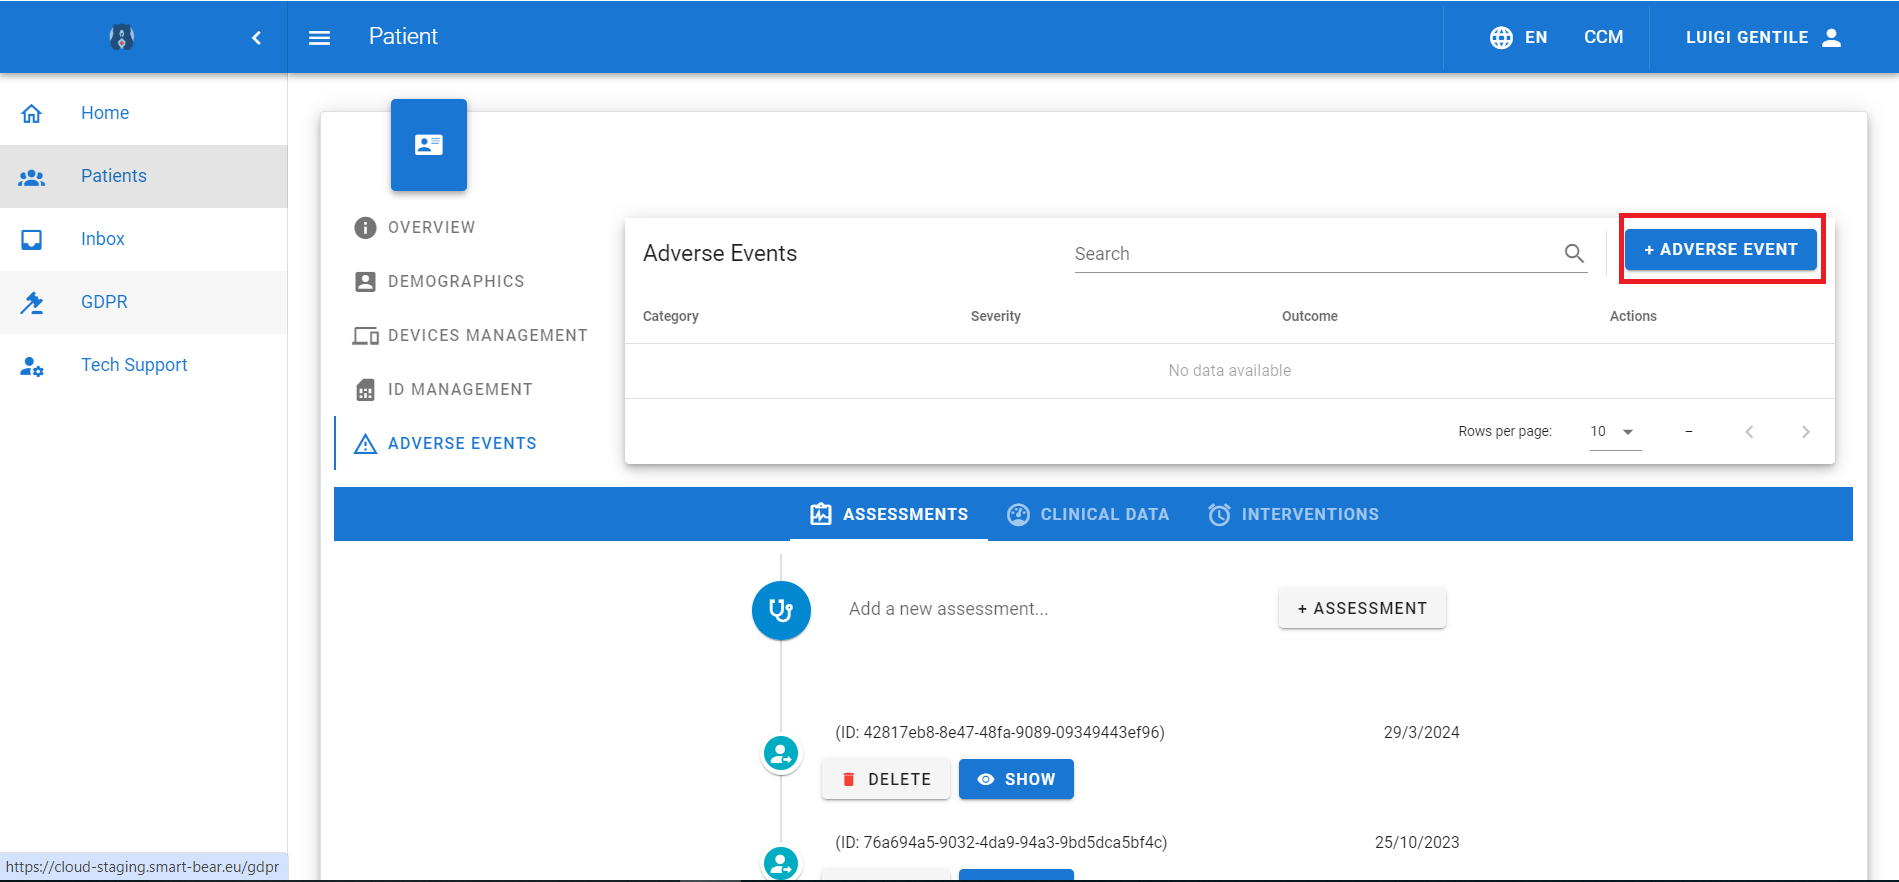Screen dimensions: 1899x882
Task: Click the Patients group icon
Action: [32, 177]
